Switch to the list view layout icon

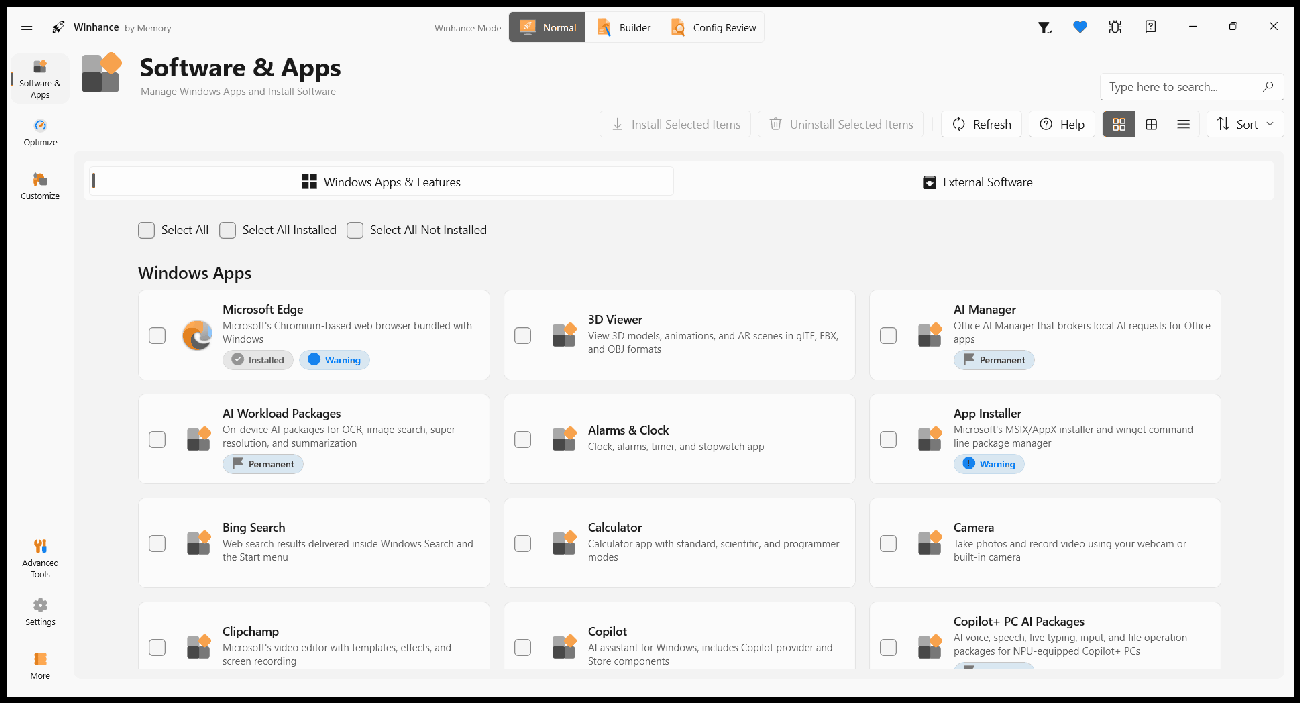pos(1184,124)
